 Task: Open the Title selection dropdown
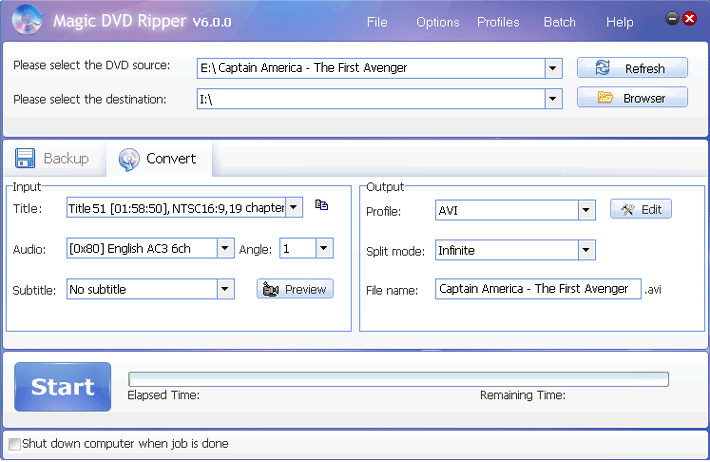(x=294, y=207)
